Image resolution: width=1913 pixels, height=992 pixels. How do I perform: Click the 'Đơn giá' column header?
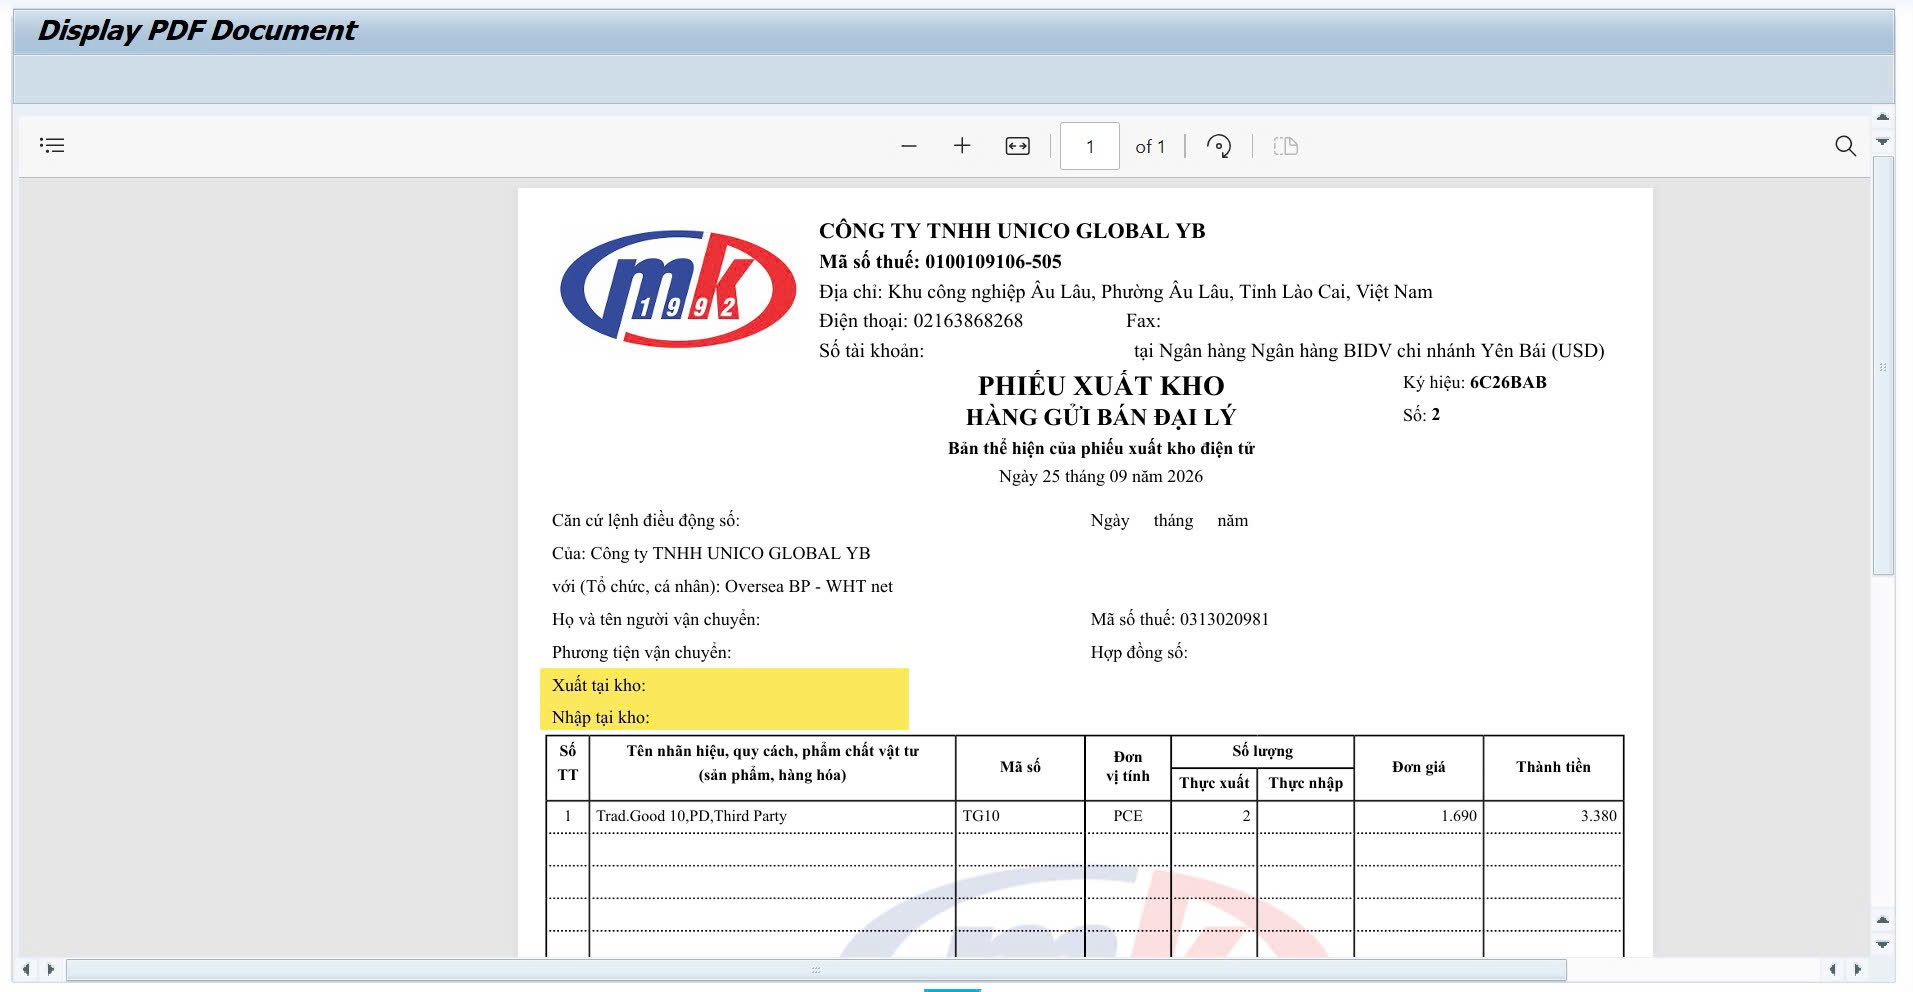1418,767
